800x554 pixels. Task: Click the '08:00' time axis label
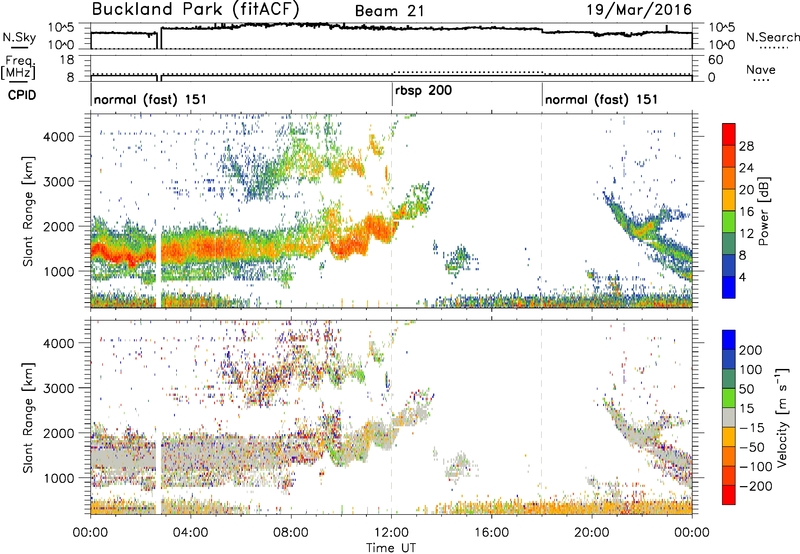291,533
